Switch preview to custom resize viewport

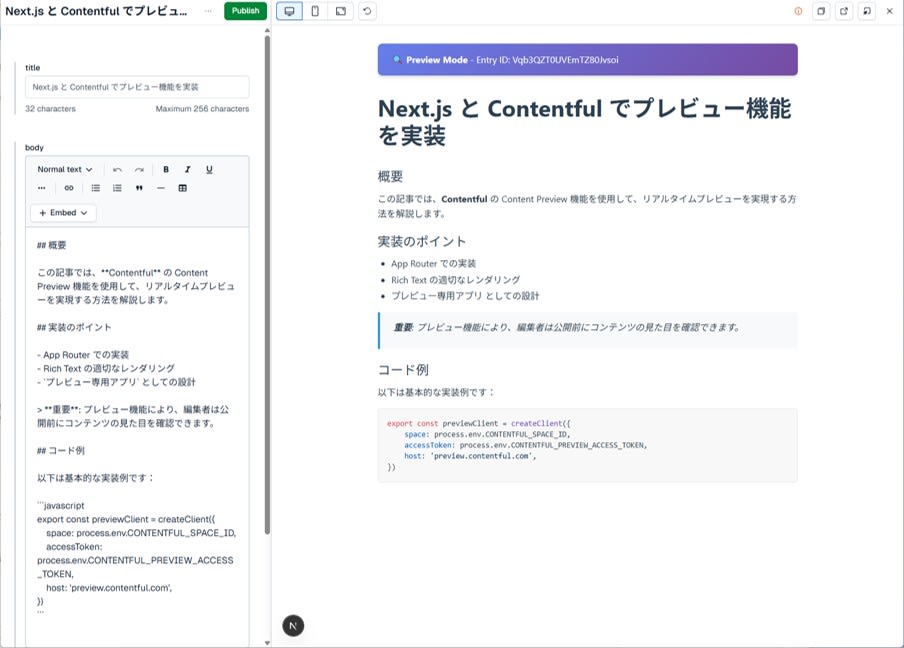341,11
